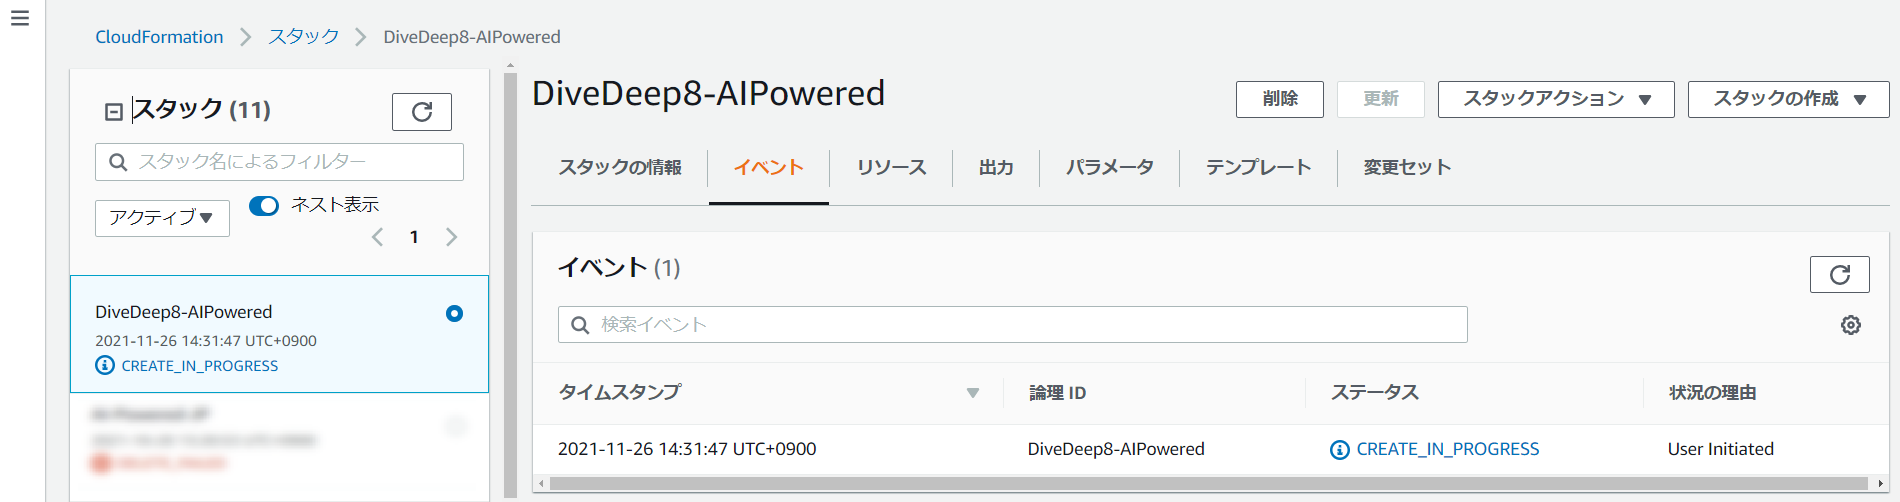Switch to 出力 tab
This screenshot has width=1900, height=502.
point(996,167)
